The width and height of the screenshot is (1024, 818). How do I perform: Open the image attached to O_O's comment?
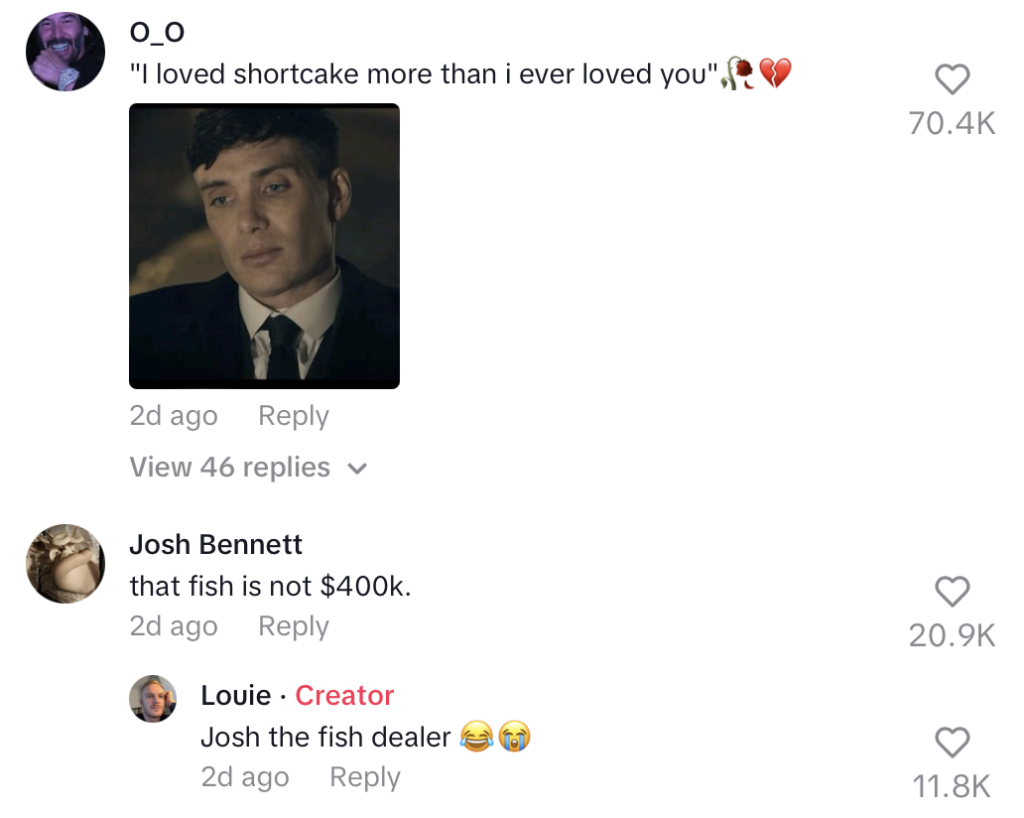[x=264, y=246]
